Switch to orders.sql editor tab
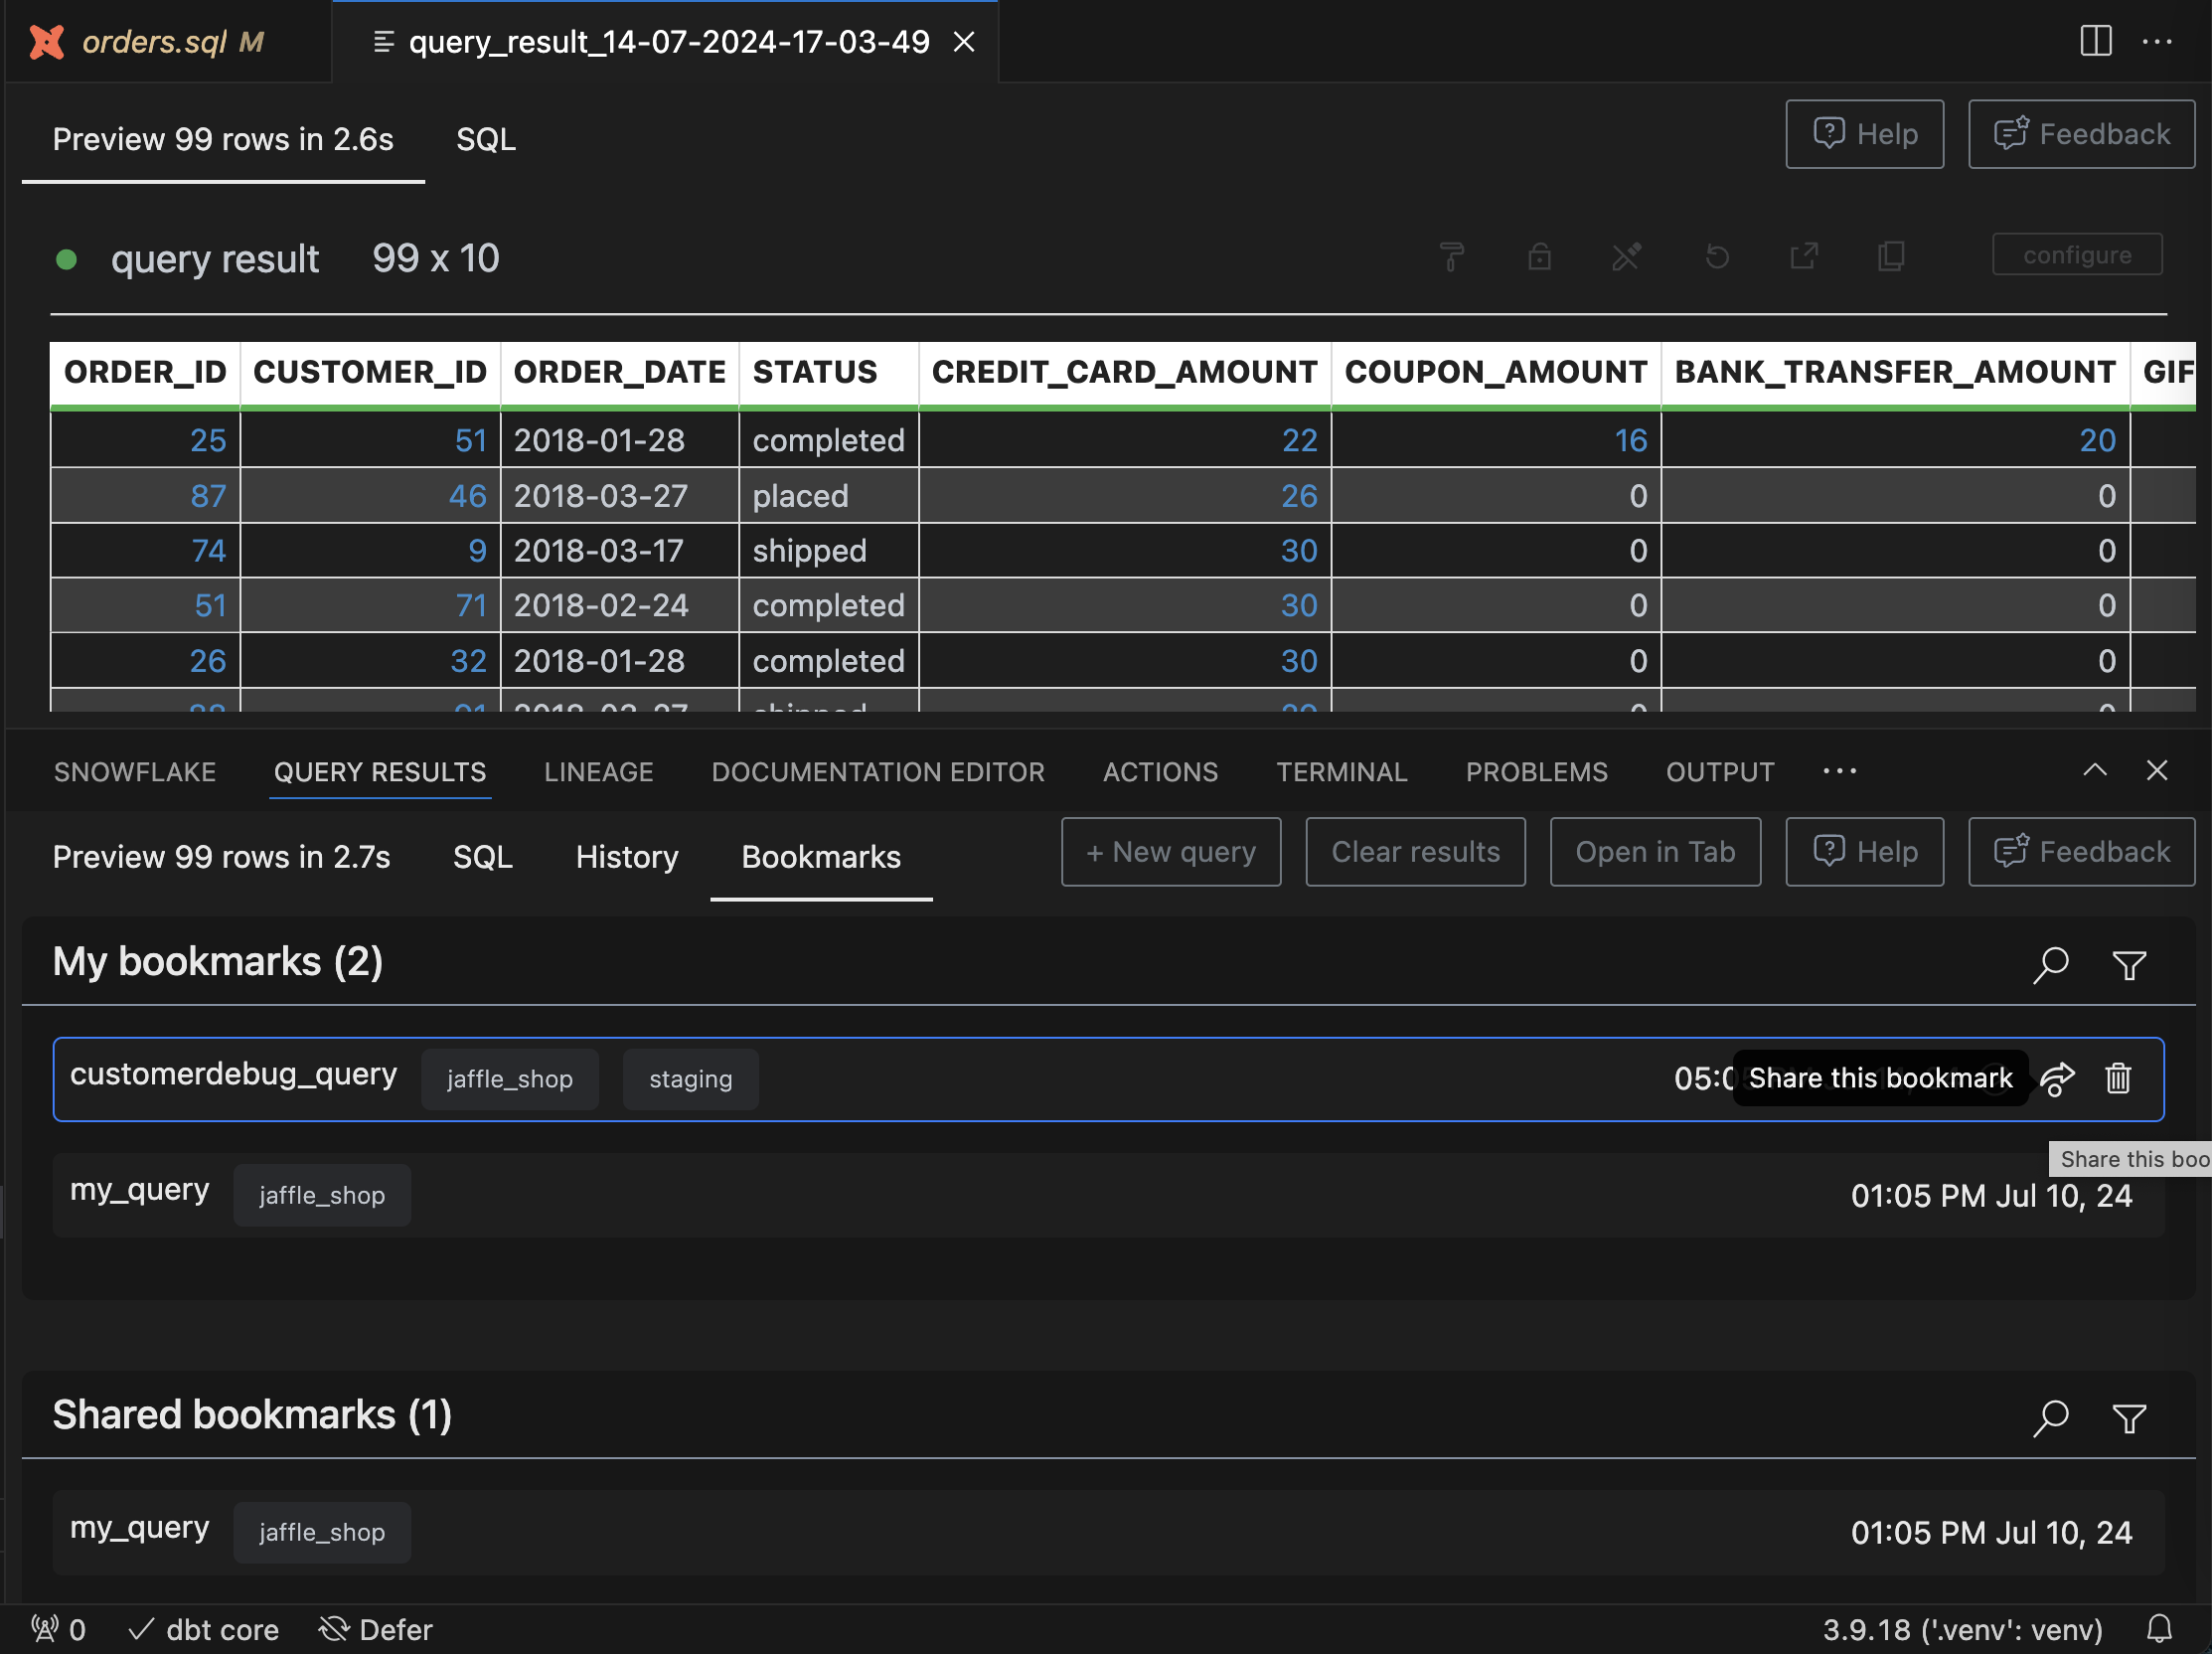 [x=166, y=41]
